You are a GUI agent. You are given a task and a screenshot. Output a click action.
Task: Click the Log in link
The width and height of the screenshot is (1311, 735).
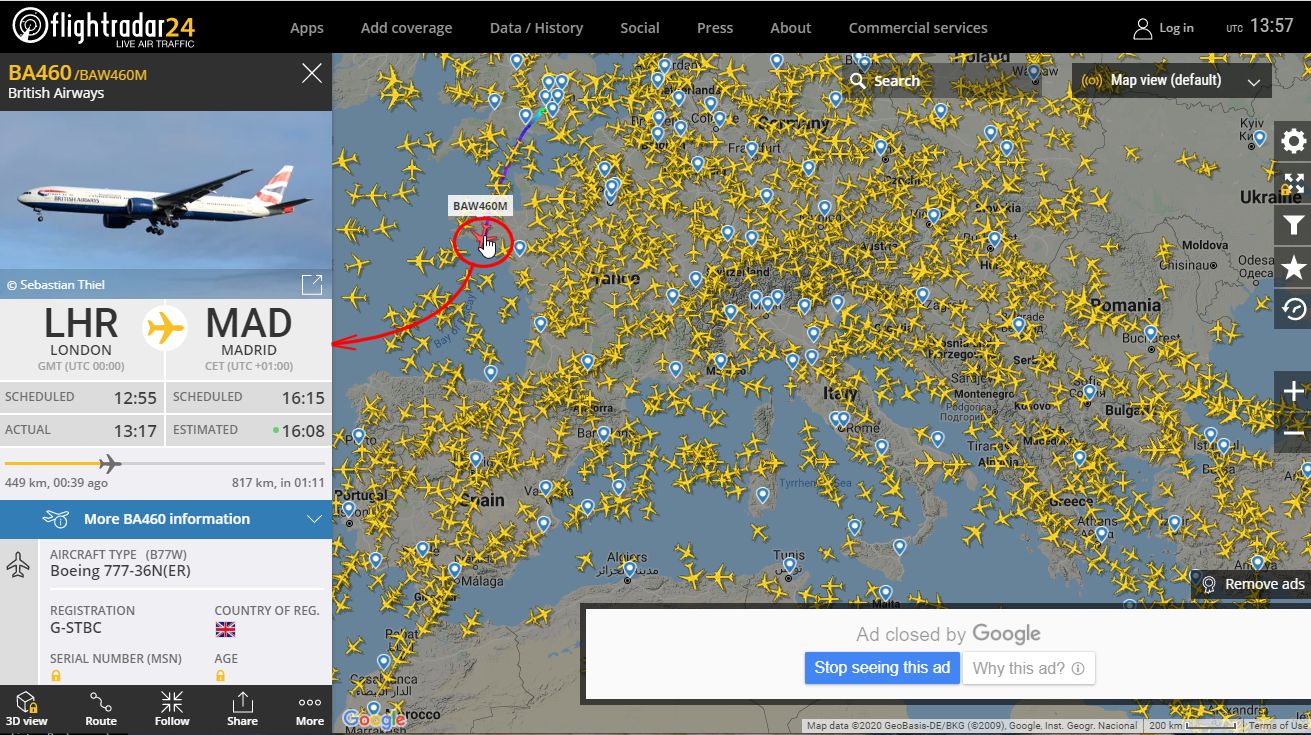pos(1177,28)
